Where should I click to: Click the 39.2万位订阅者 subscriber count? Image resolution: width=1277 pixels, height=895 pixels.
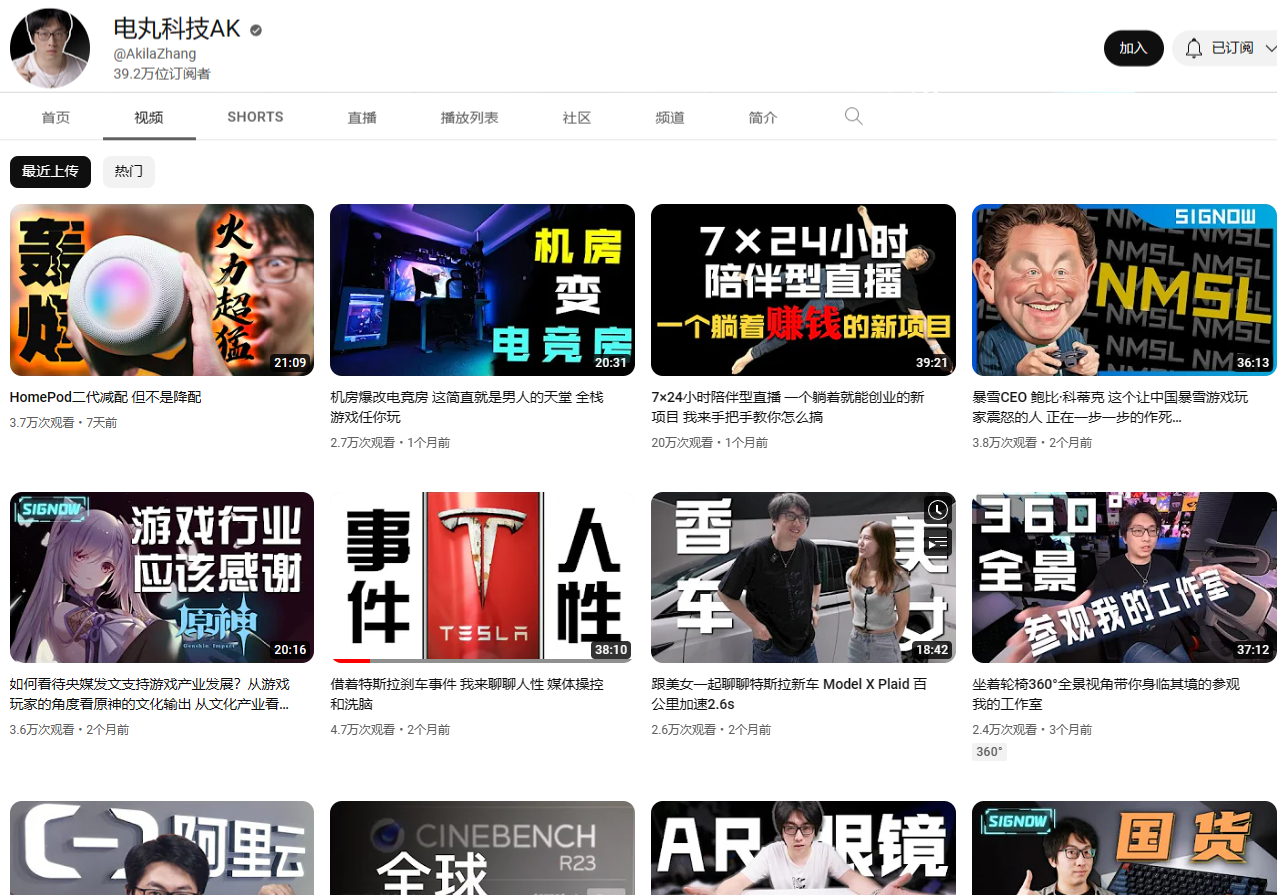pos(162,74)
